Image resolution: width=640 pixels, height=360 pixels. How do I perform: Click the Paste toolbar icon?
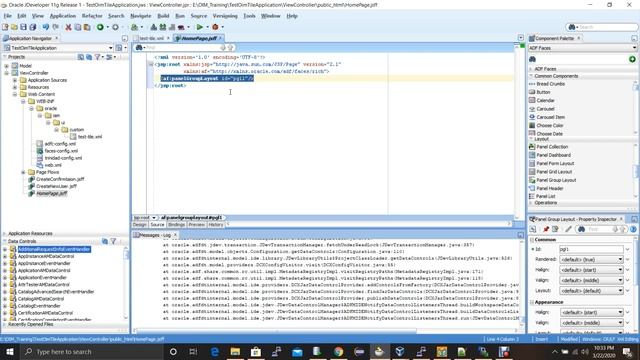[x=87, y=27]
